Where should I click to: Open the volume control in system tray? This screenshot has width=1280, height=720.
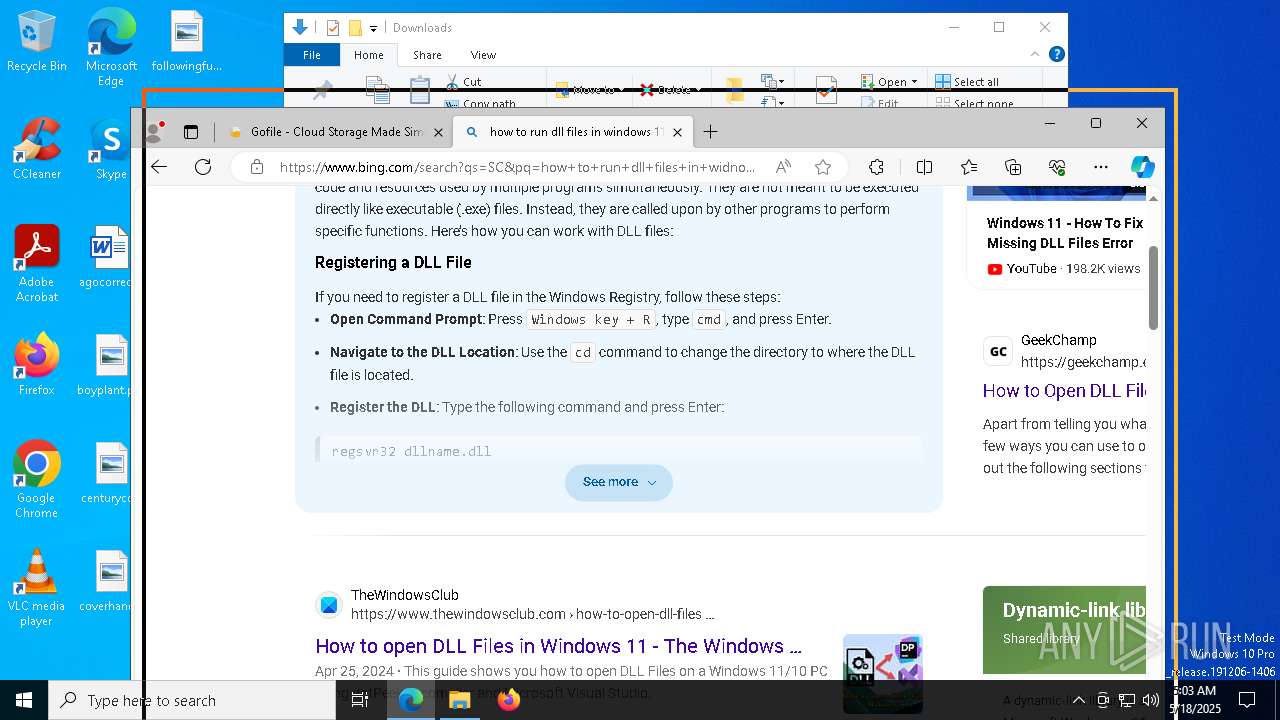tap(1151, 700)
